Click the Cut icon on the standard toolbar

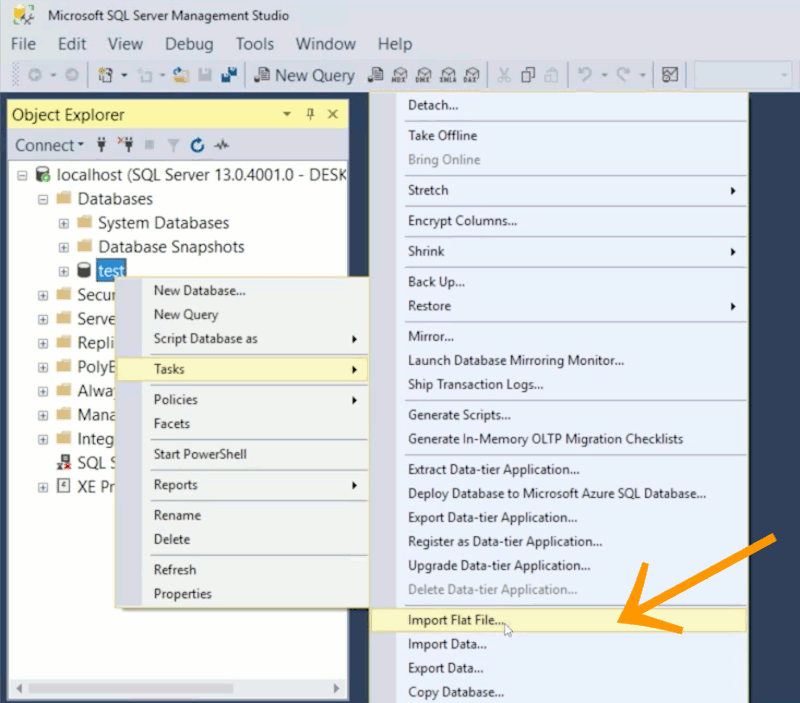click(503, 75)
